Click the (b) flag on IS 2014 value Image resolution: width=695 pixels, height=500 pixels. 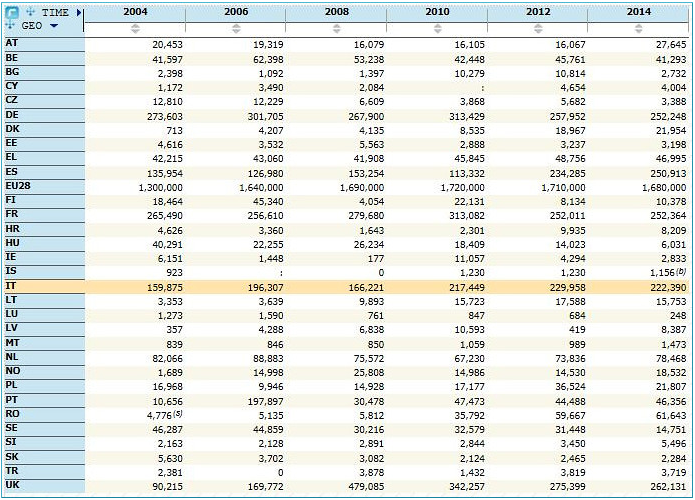coord(680,270)
